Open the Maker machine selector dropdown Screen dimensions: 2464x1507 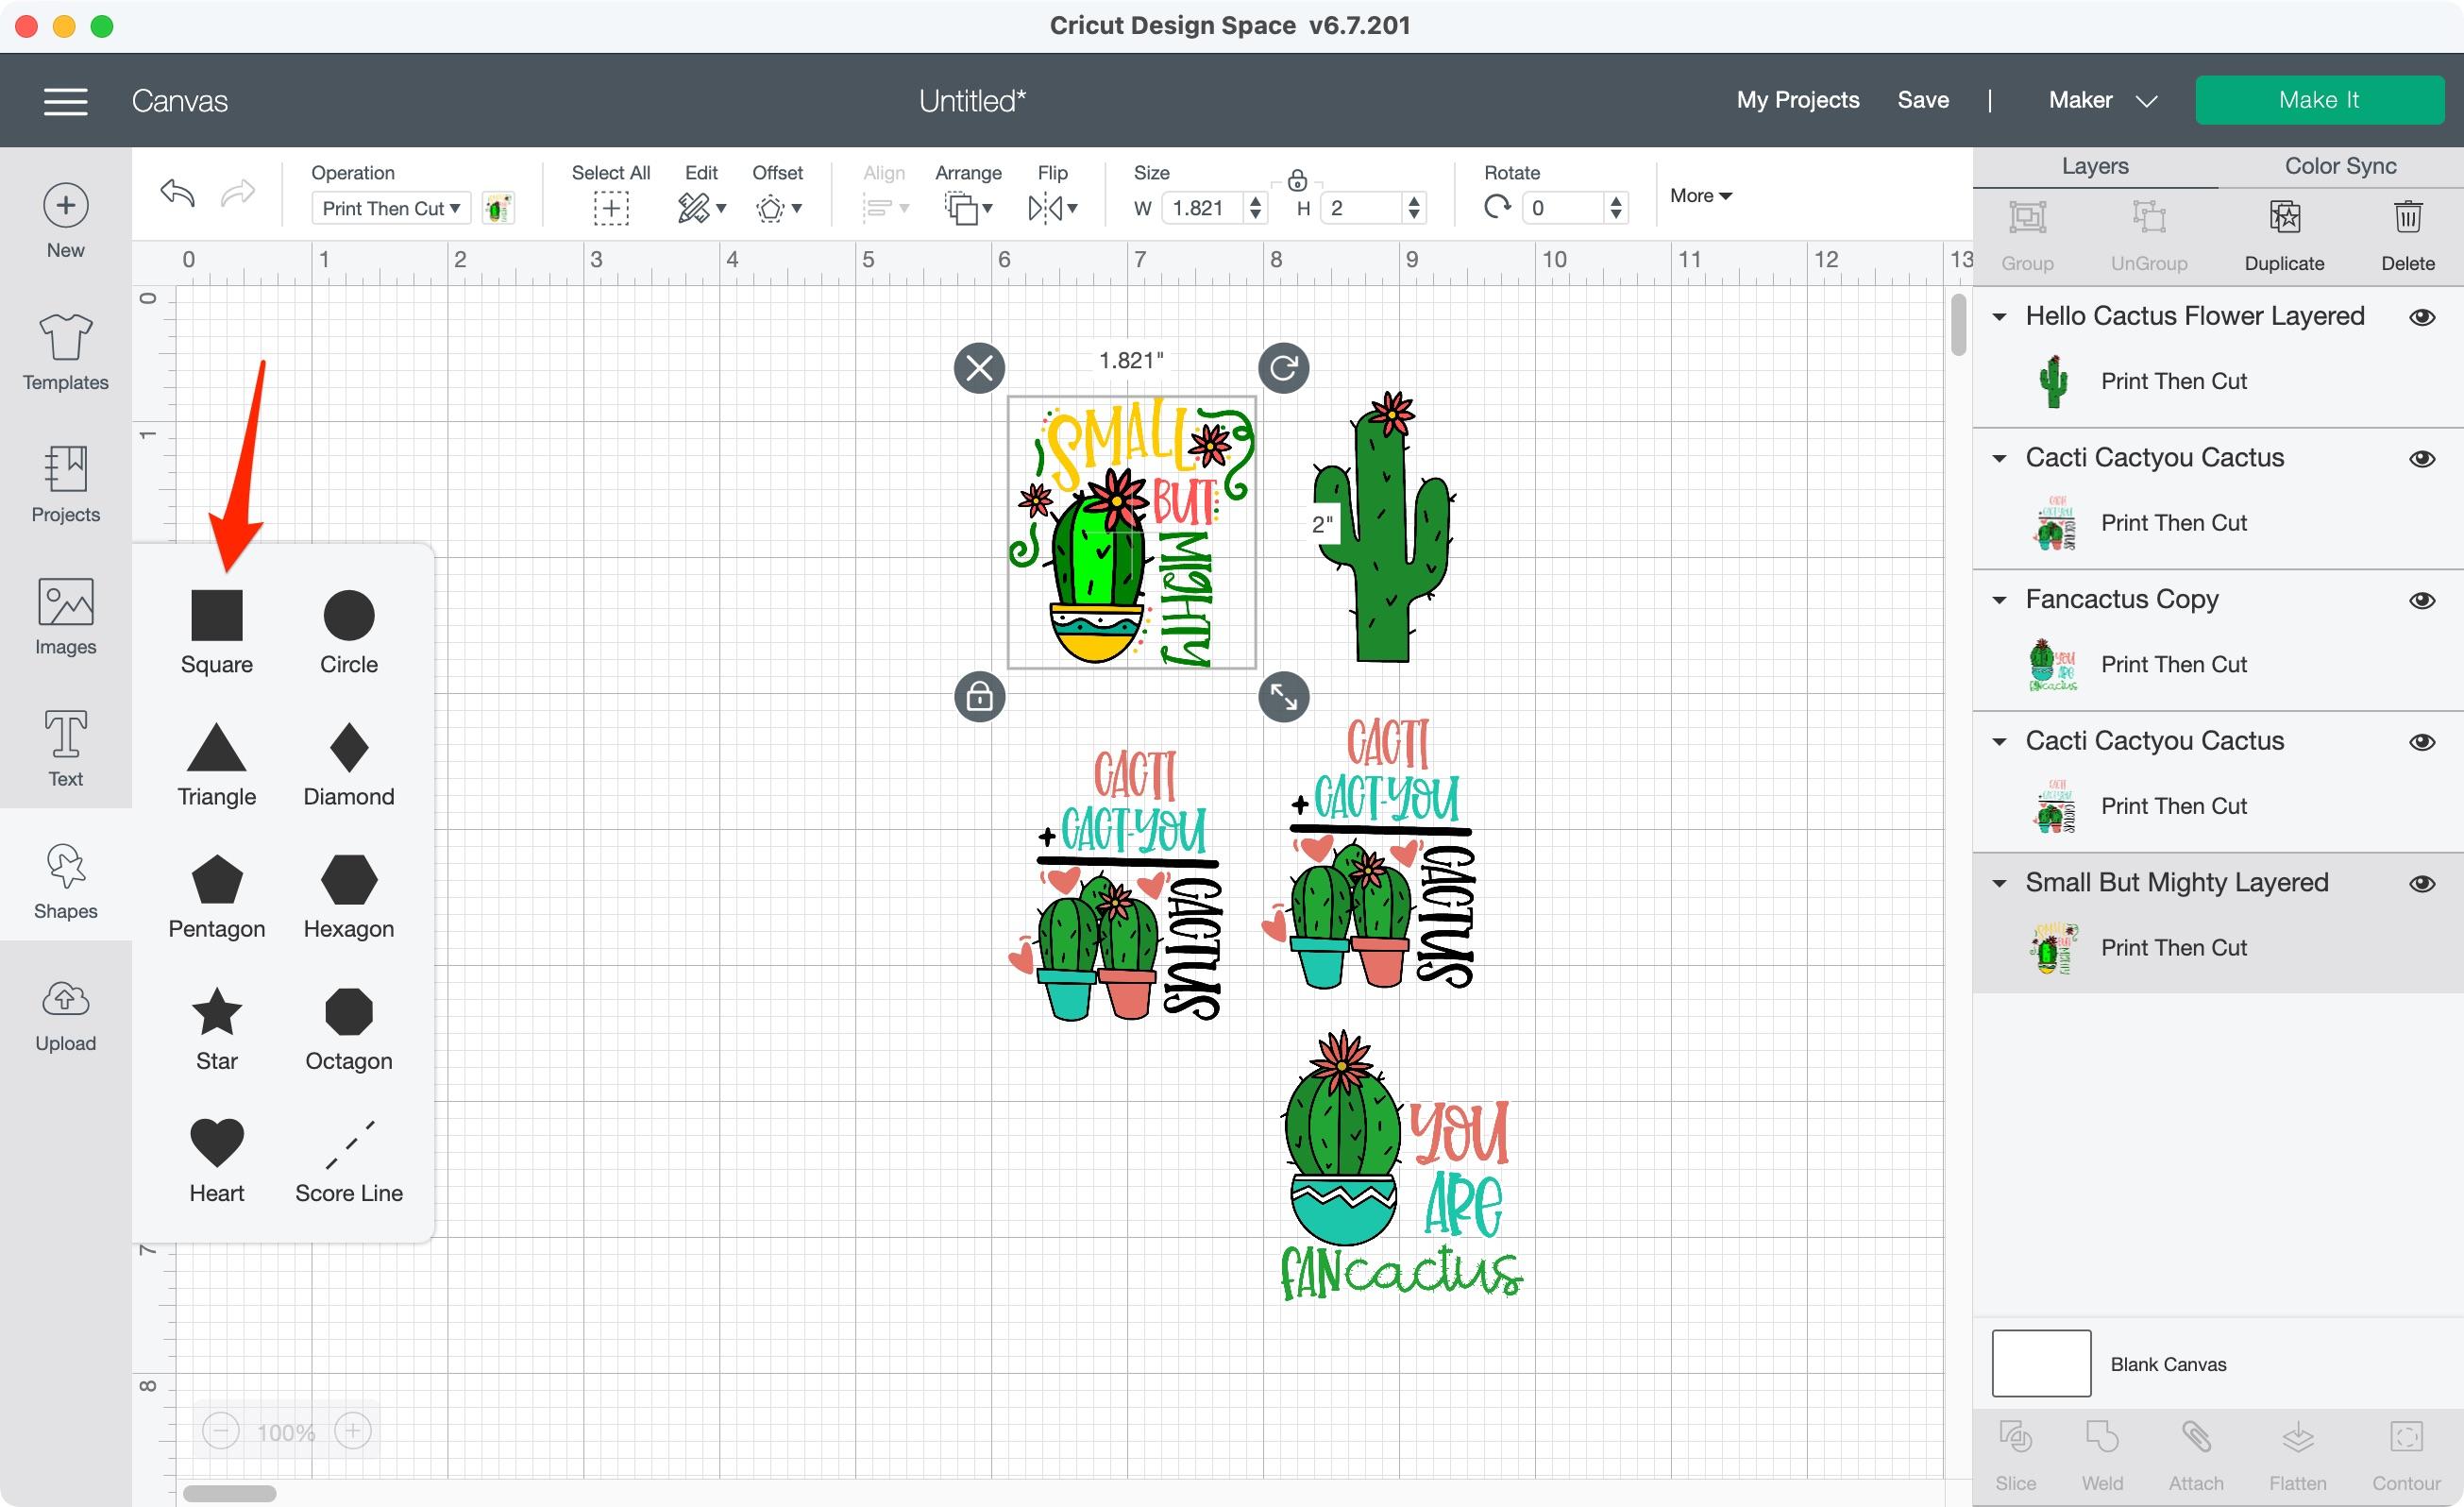point(2102,100)
